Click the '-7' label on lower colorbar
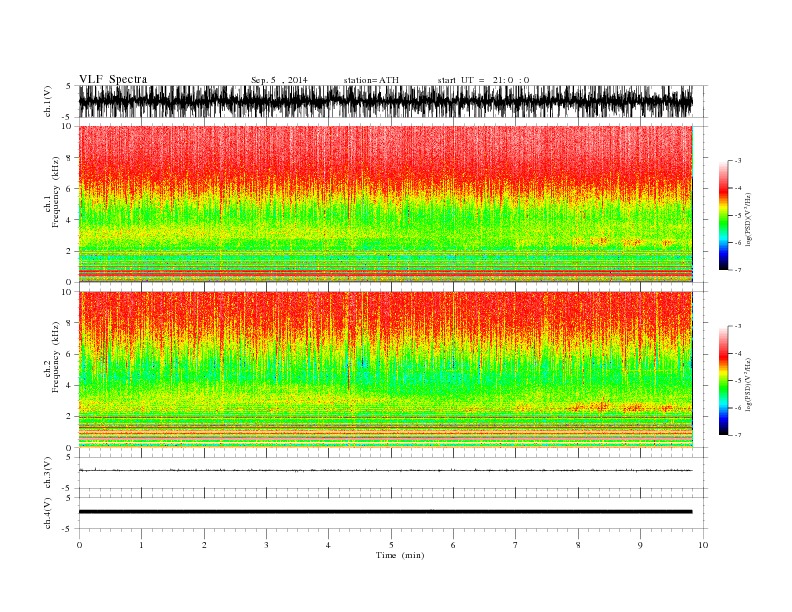The width and height of the screenshot is (792, 612). click(x=738, y=435)
